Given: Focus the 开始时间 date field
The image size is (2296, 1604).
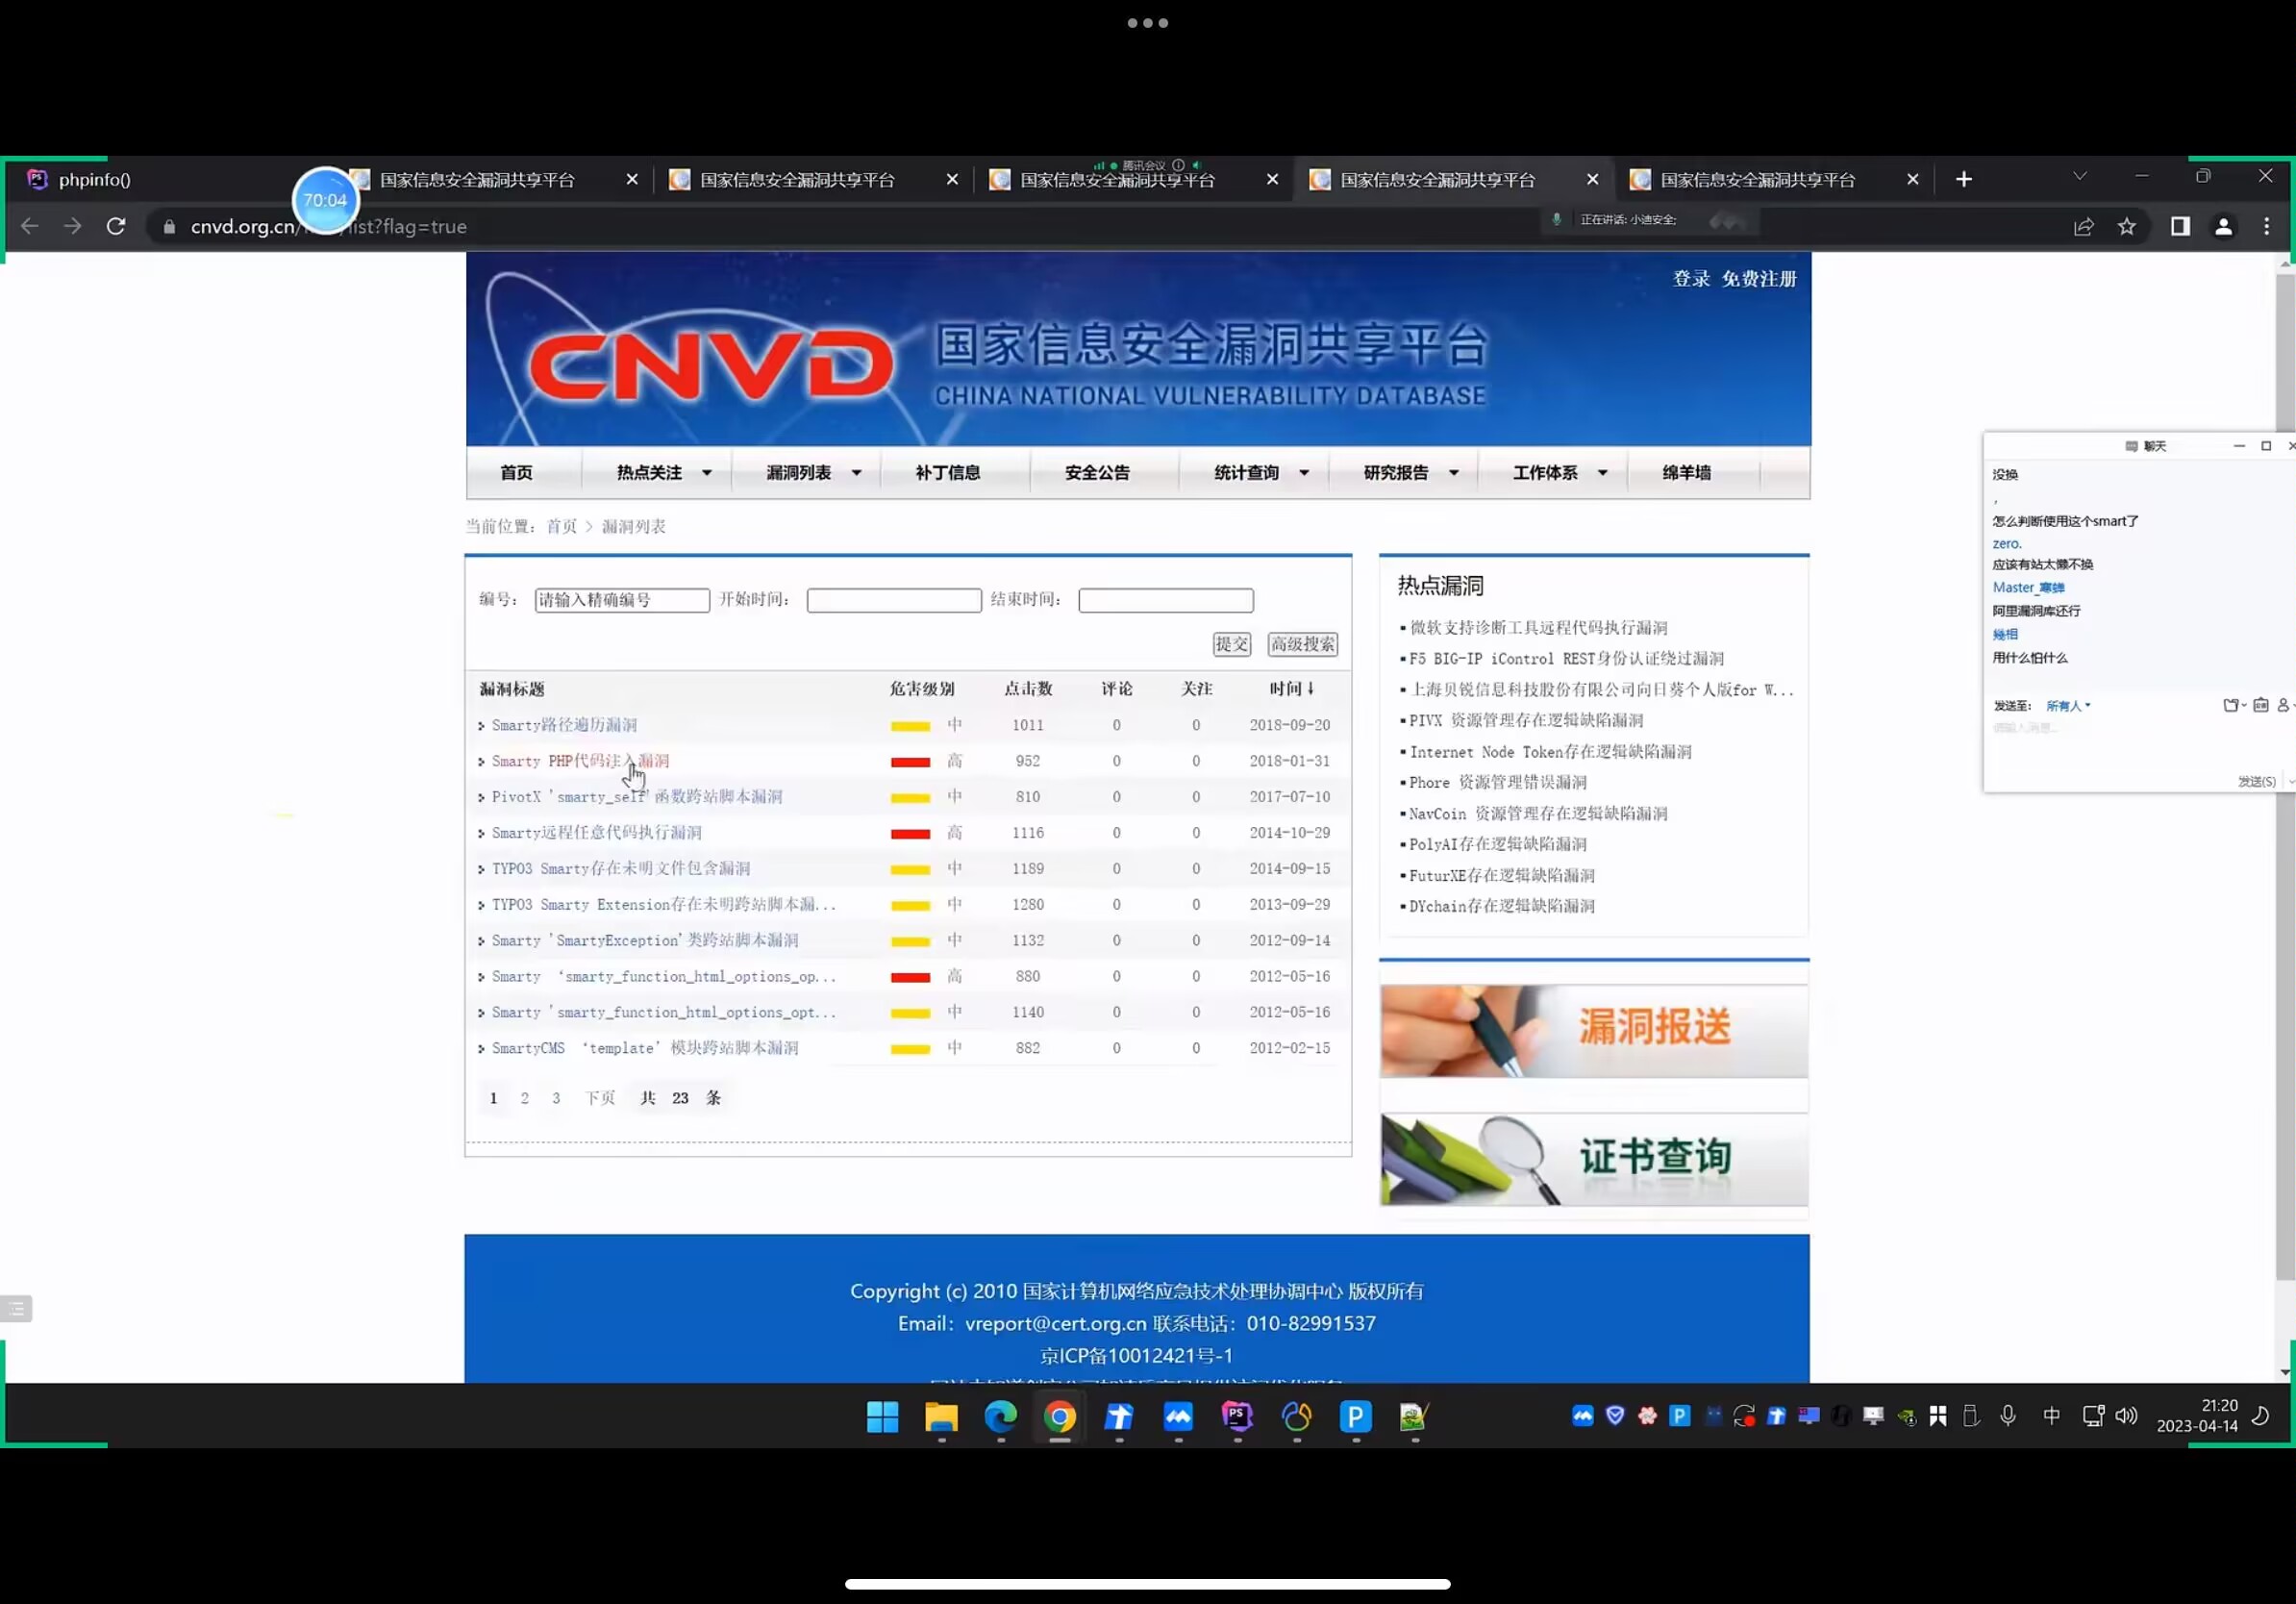Looking at the screenshot, I should click(894, 600).
